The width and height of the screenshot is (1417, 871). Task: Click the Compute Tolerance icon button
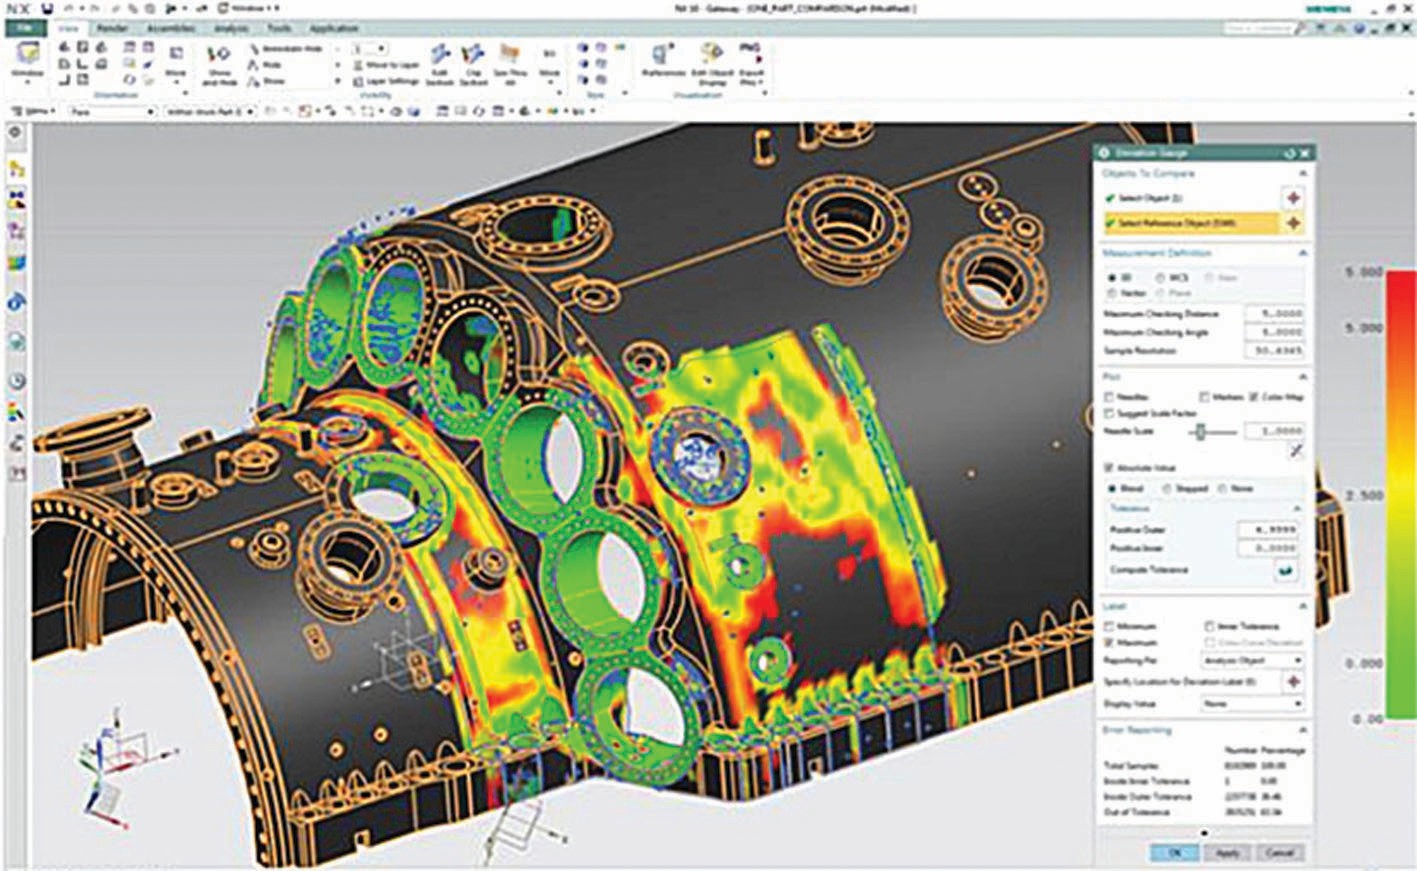click(x=1285, y=571)
